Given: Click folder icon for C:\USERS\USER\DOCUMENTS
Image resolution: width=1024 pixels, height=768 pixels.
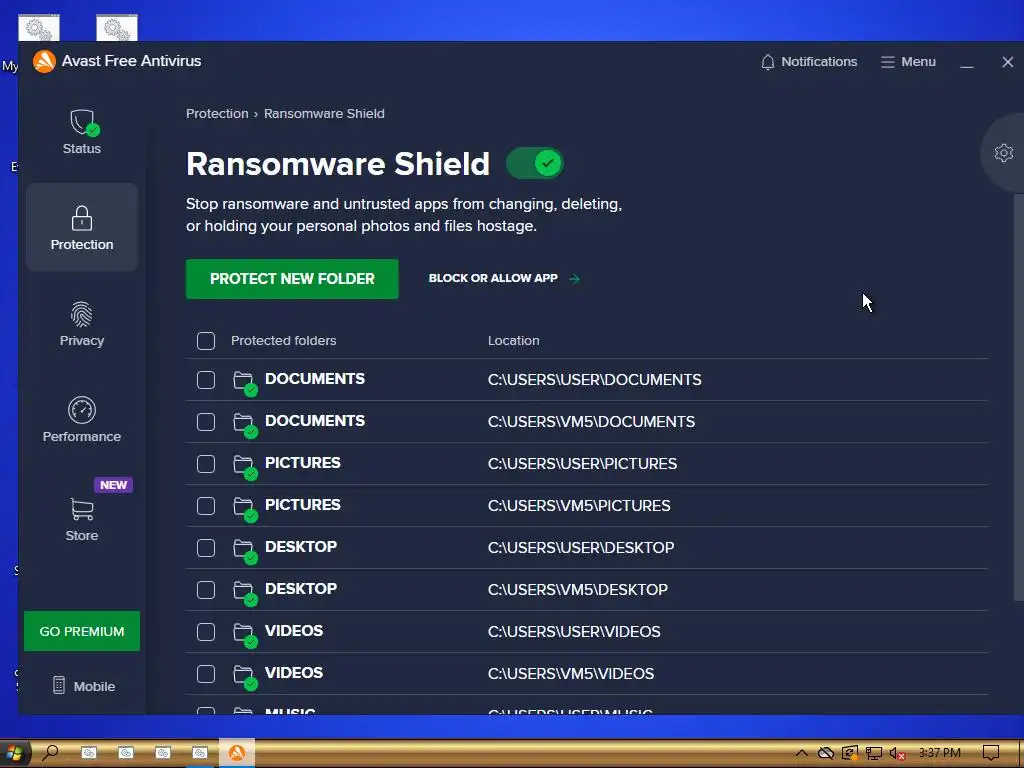Looking at the screenshot, I should click(x=245, y=382).
